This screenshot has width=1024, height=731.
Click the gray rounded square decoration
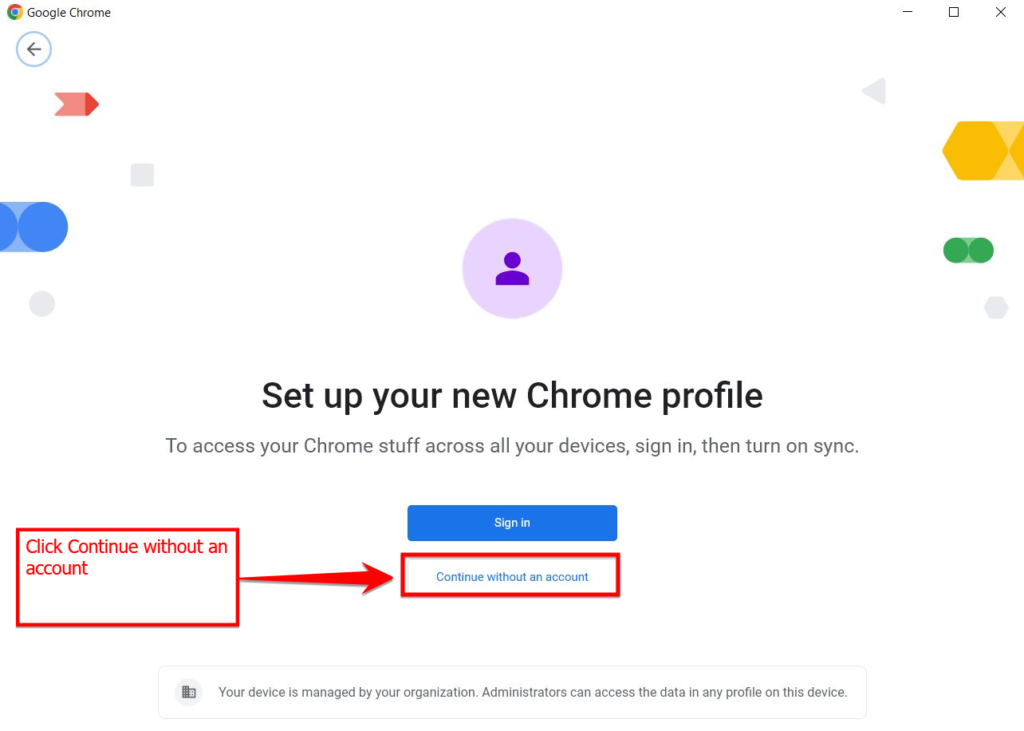(x=142, y=175)
